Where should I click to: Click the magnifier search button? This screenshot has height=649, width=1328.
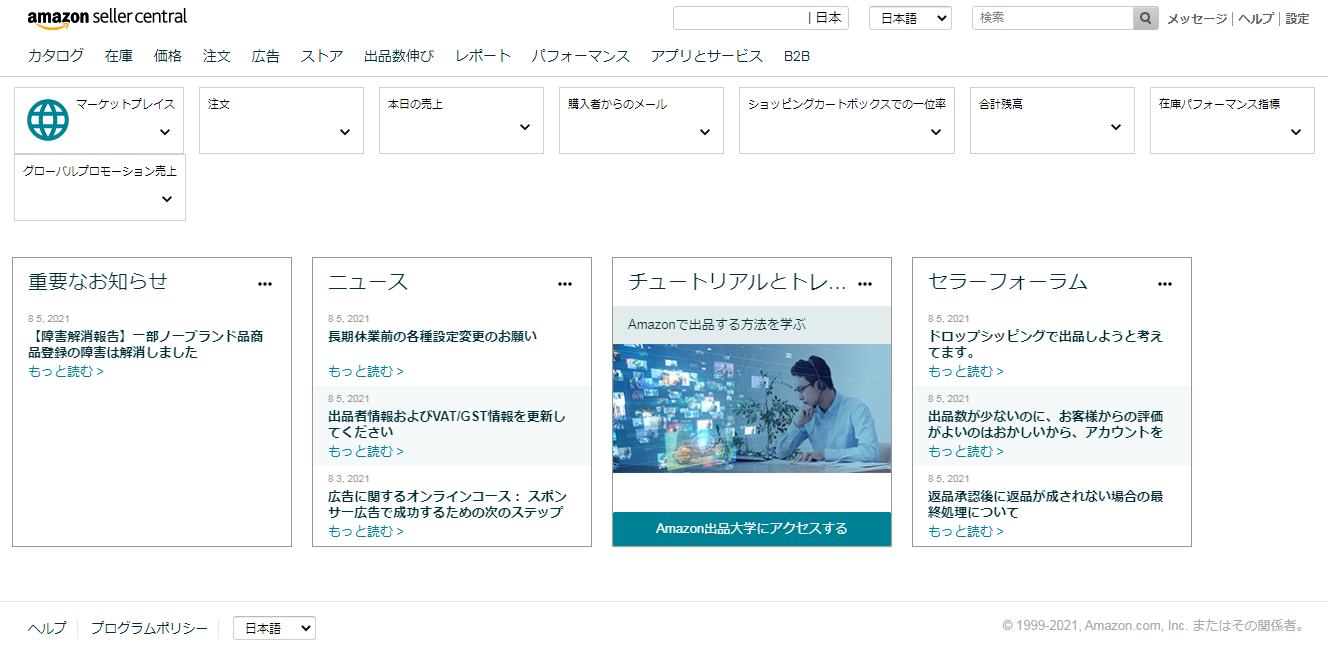pos(1145,18)
